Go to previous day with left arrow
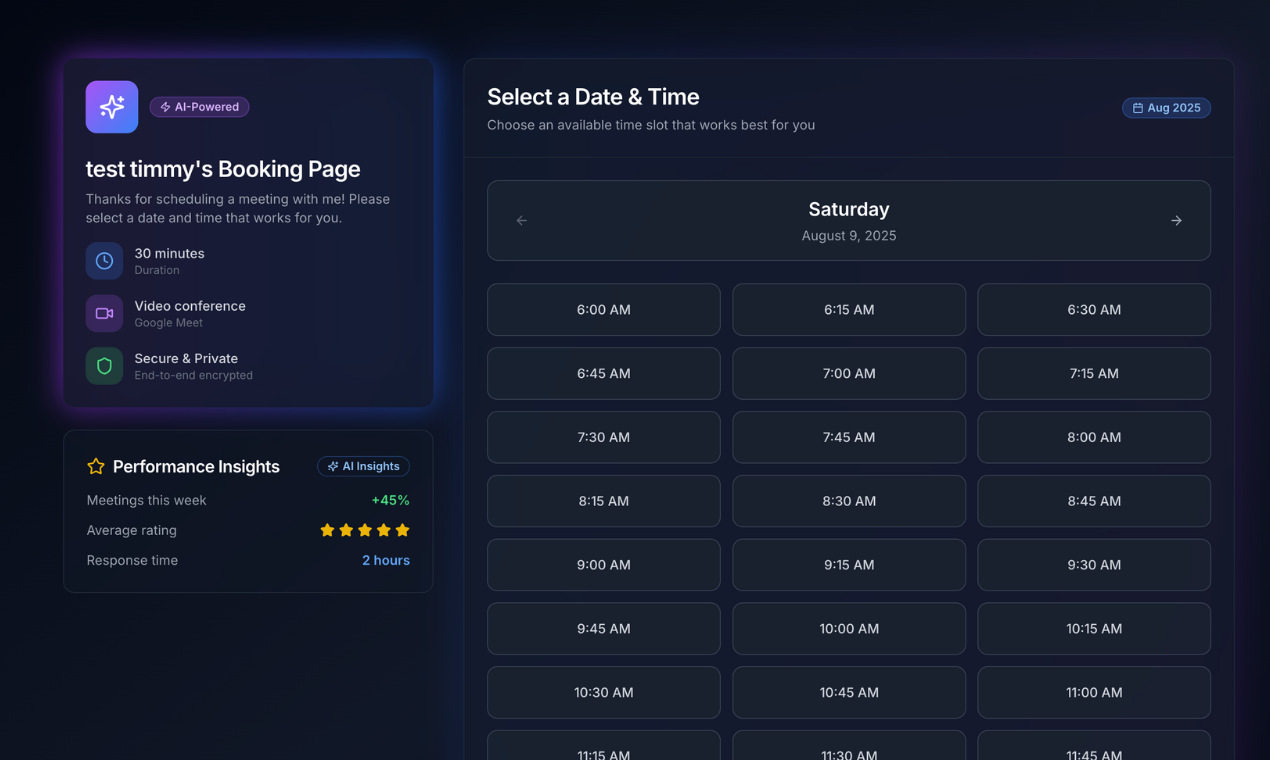This screenshot has width=1270, height=760. 521,221
